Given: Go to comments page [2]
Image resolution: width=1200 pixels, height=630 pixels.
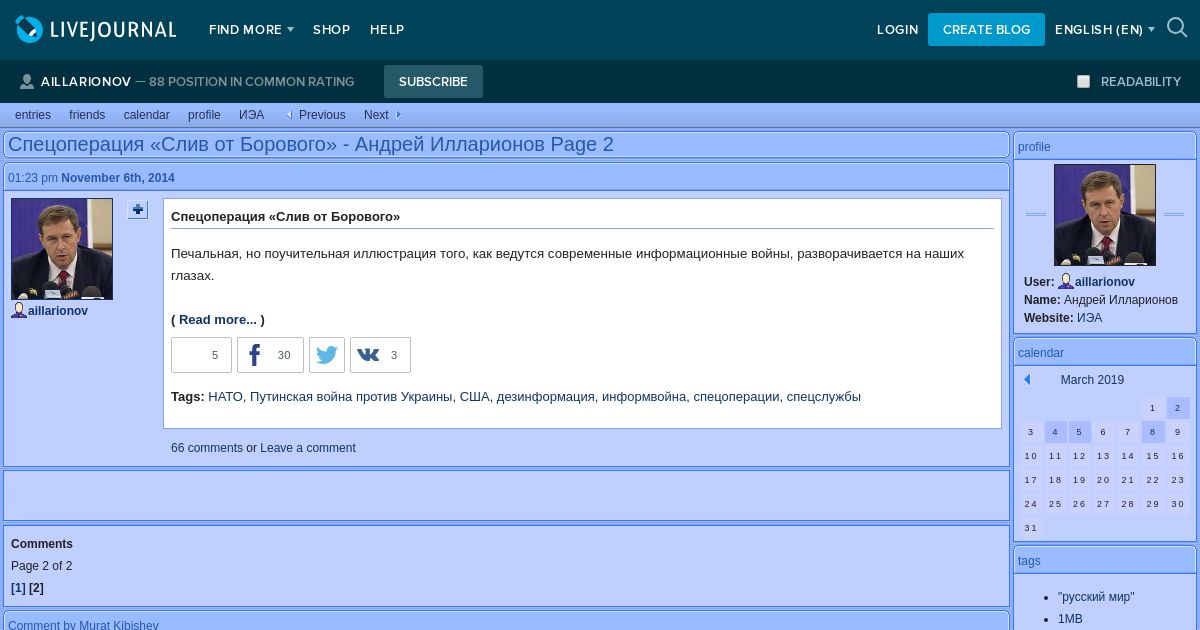Looking at the screenshot, I should coord(36,588).
